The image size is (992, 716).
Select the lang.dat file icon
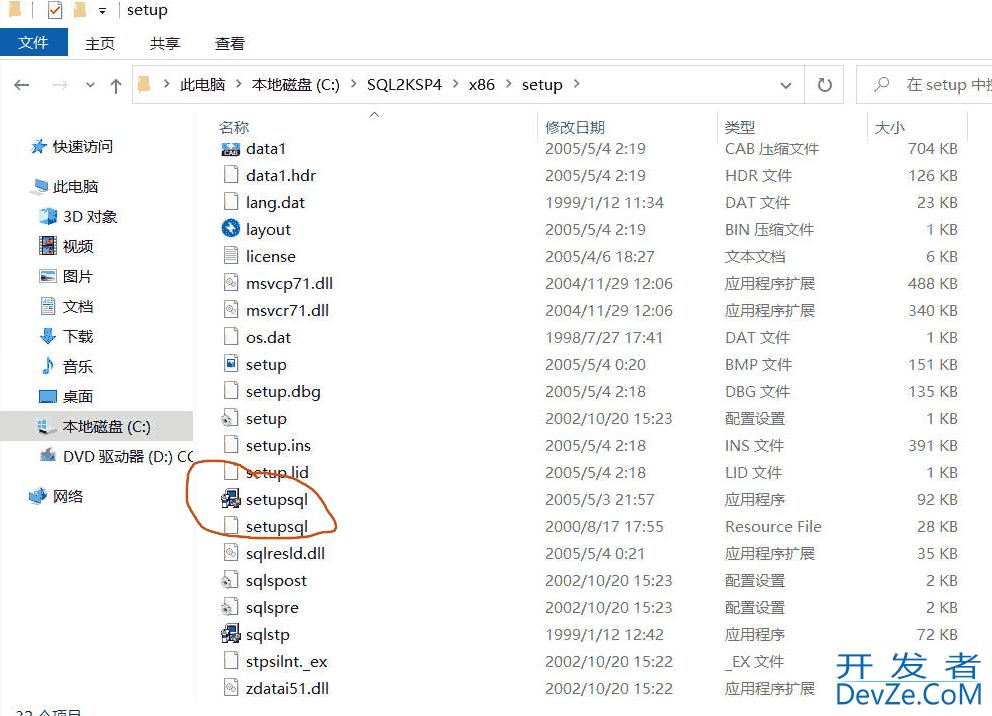(231, 202)
